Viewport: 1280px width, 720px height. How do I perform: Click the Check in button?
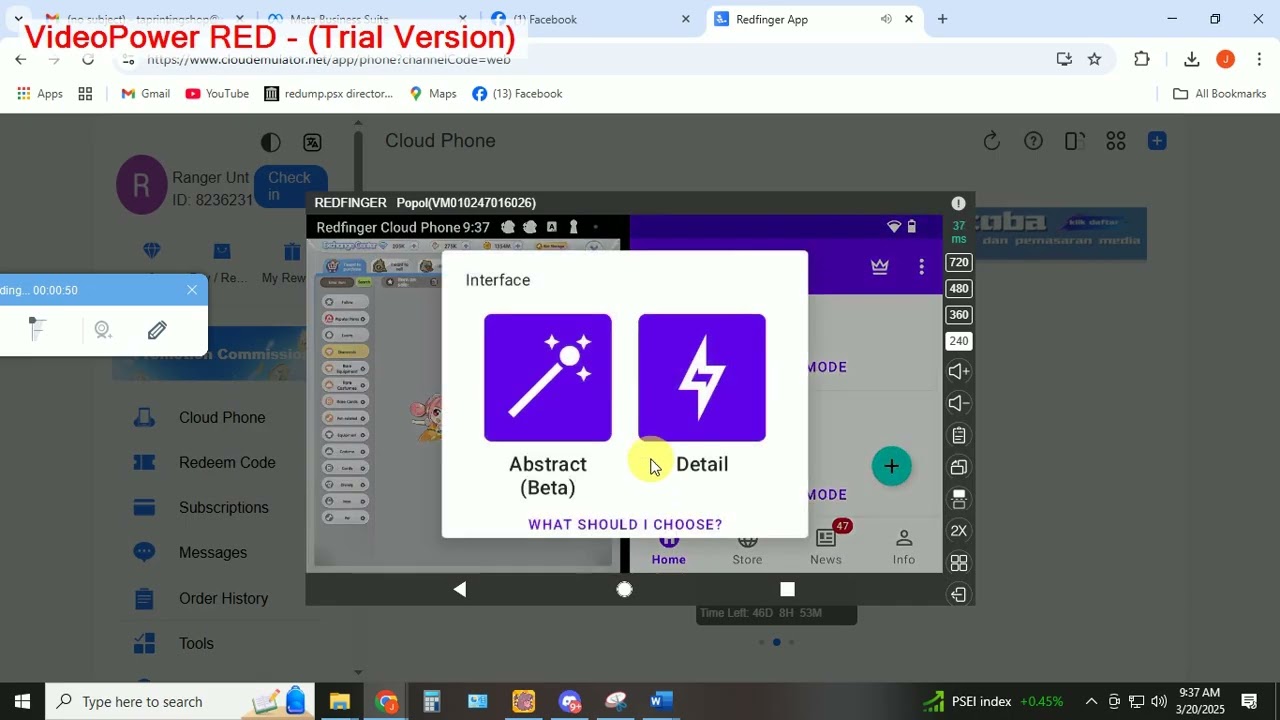[290, 186]
